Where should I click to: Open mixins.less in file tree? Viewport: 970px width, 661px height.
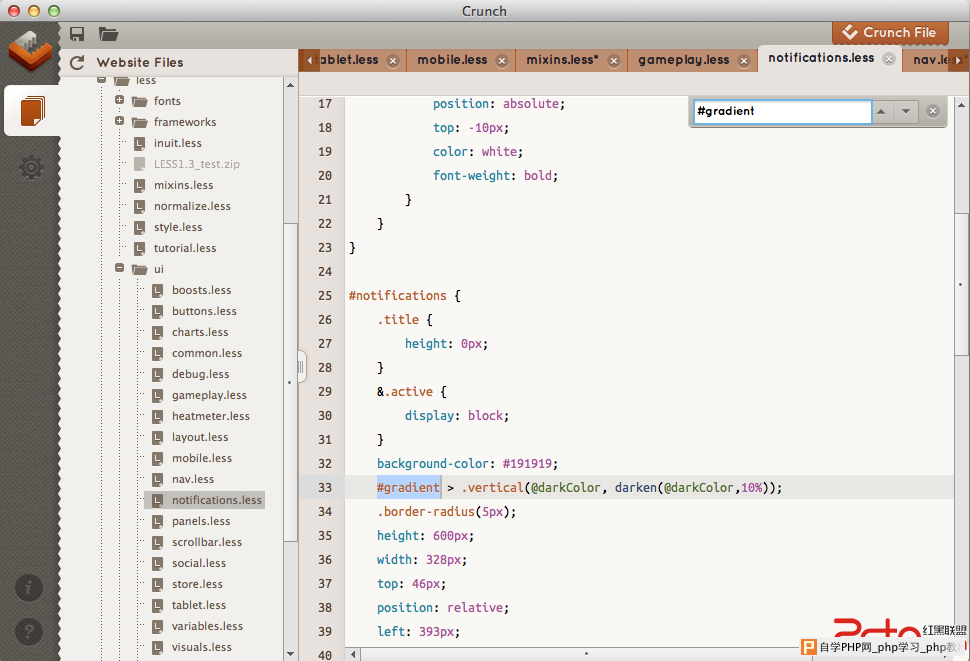point(183,186)
